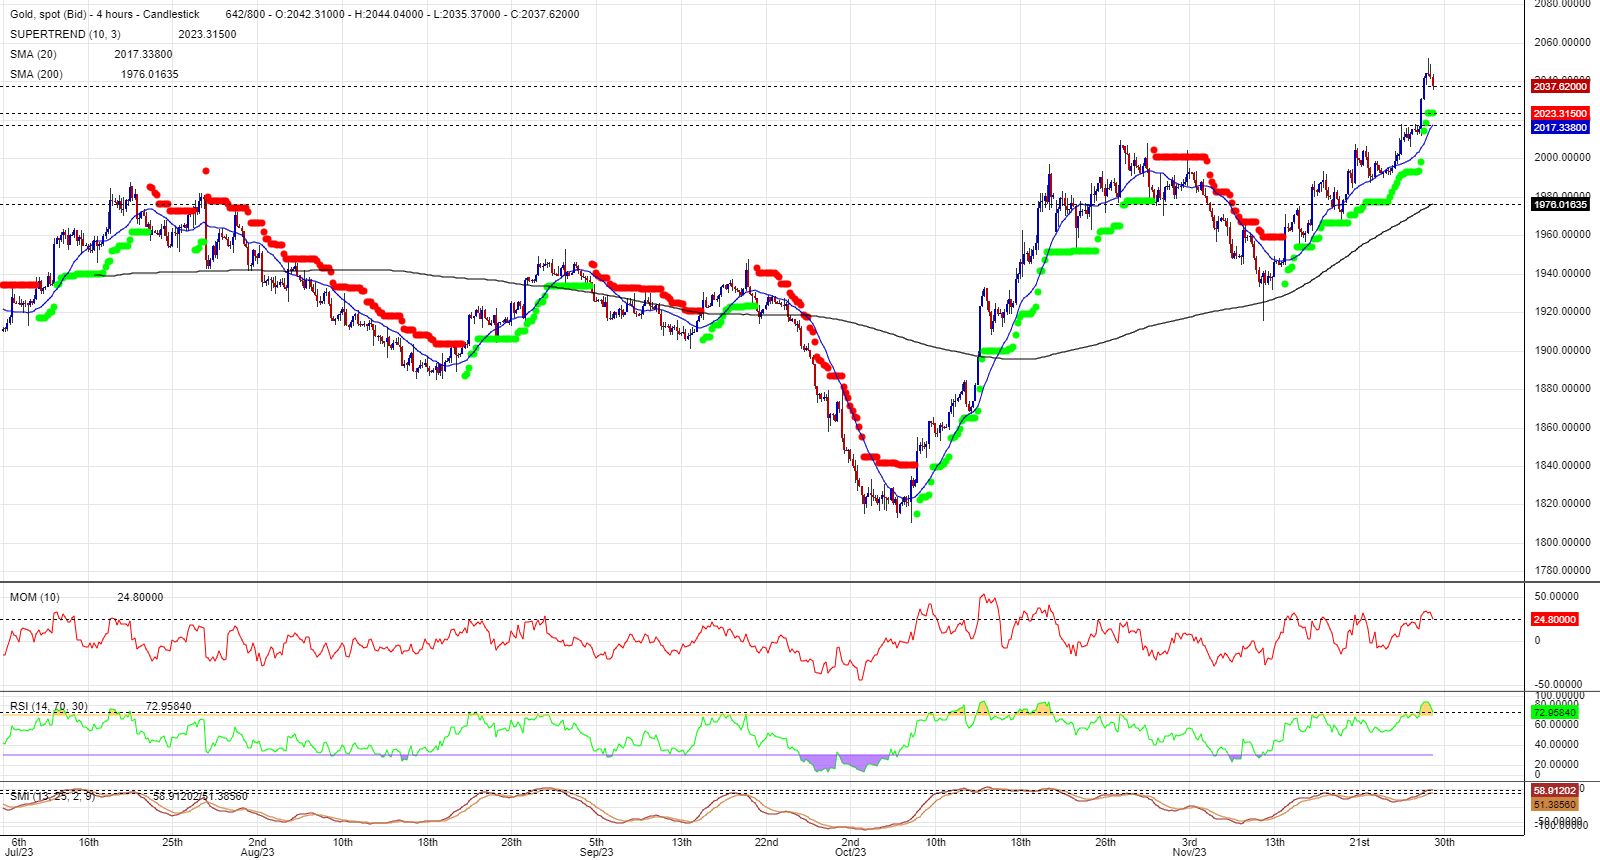Click the black 1976.01635 SMA 200 tag

pyautogui.click(x=1560, y=204)
